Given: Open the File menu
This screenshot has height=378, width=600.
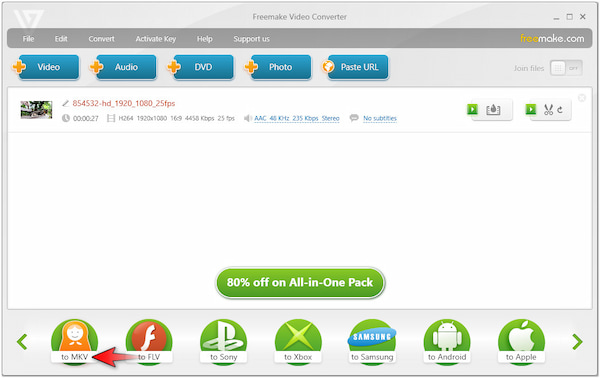Looking at the screenshot, I should coord(28,39).
